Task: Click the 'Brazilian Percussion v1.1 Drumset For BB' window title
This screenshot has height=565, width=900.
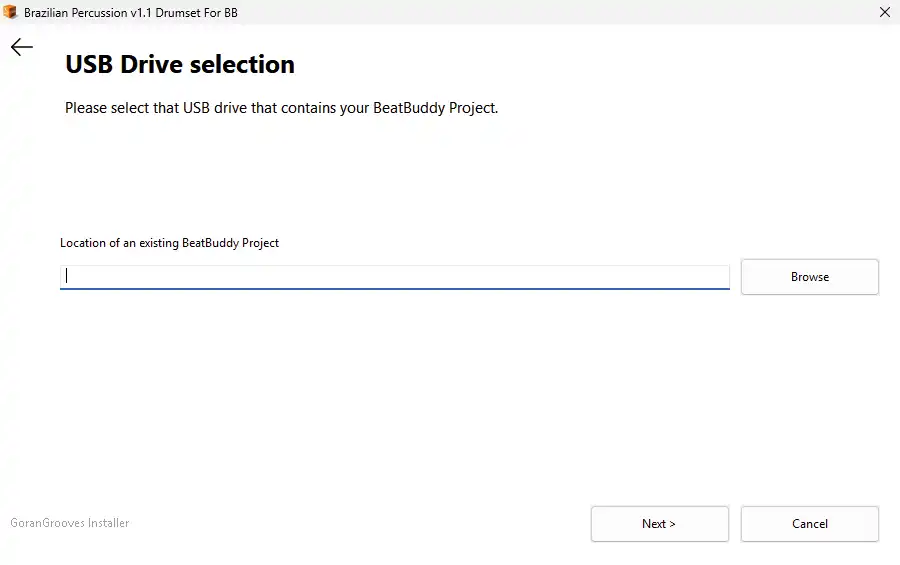Action: [131, 13]
